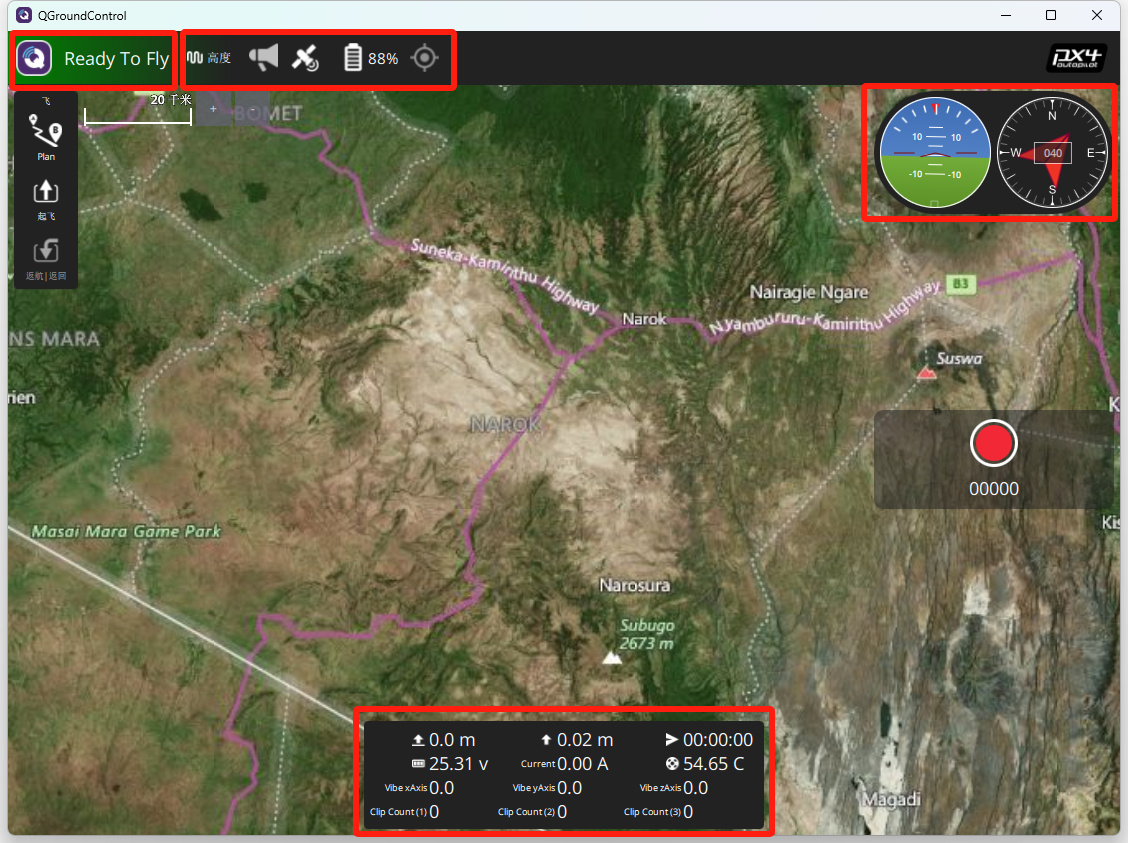
Task: Show GPS satellite status indicator
Action: (x=305, y=58)
